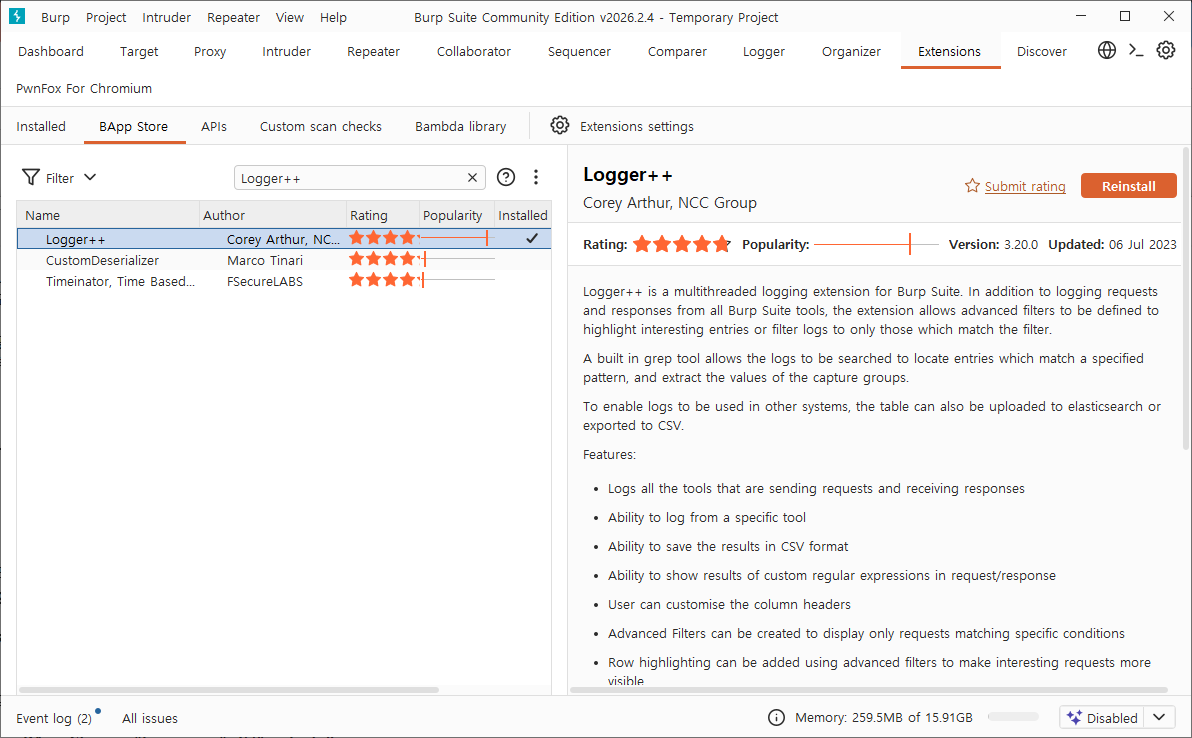Open the Help menu
Image resolution: width=1192 pixels, height=738 pixels.
tap(333, 17)
